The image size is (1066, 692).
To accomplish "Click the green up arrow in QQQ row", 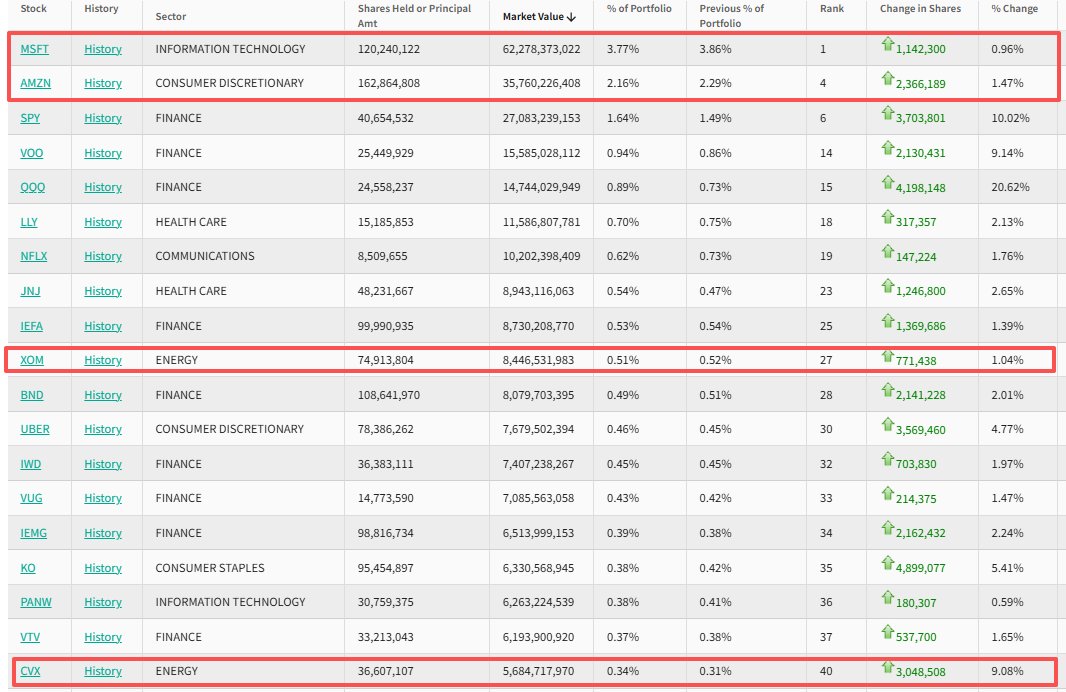I will pyautogui.click(x=886, y=182).
